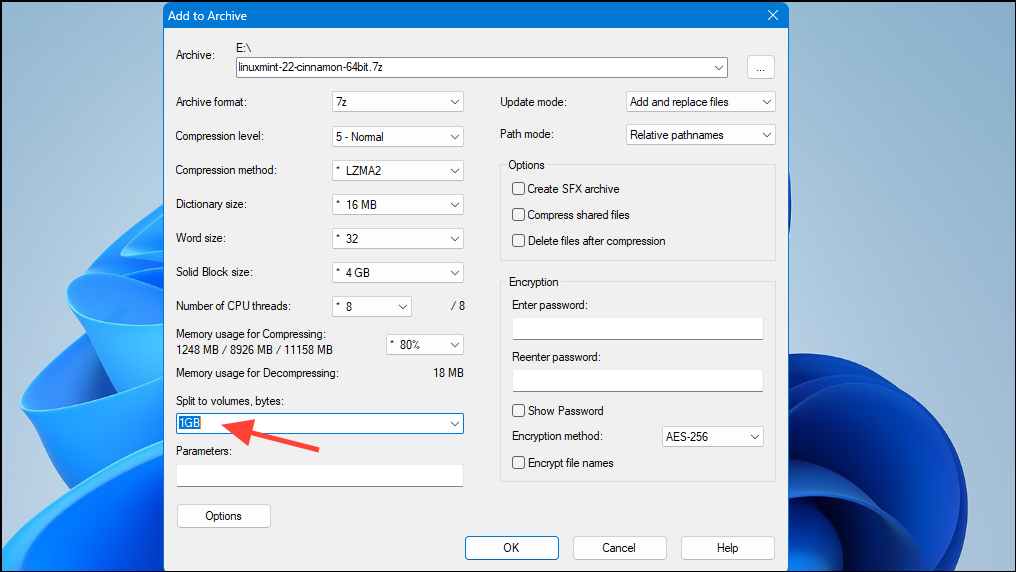Image resolution: width=1016 pixels, height=572 pixels.
Task: Click the Enter password field
Action: 638,328
